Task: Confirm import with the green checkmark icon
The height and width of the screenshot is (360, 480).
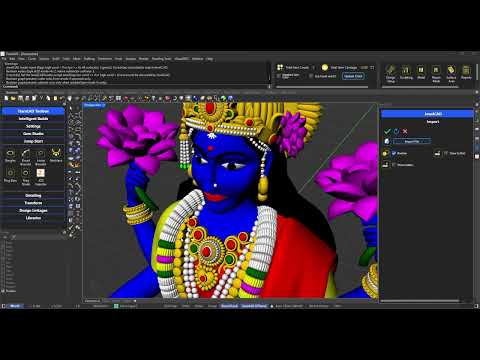Action: click(387, 131)
